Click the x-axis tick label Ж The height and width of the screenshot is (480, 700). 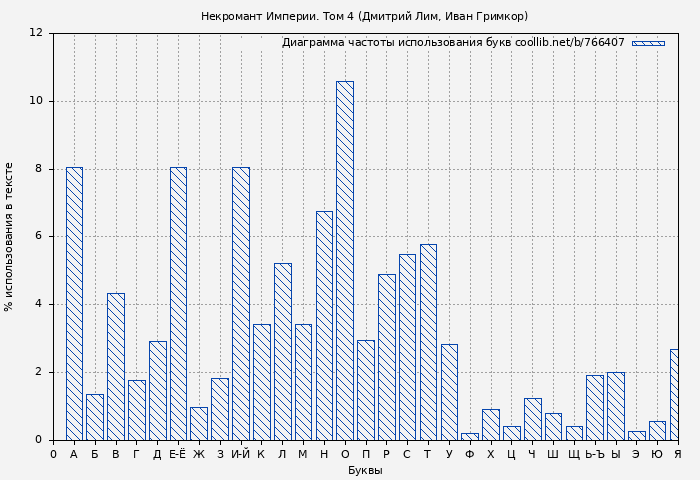[x=199, y=455]
